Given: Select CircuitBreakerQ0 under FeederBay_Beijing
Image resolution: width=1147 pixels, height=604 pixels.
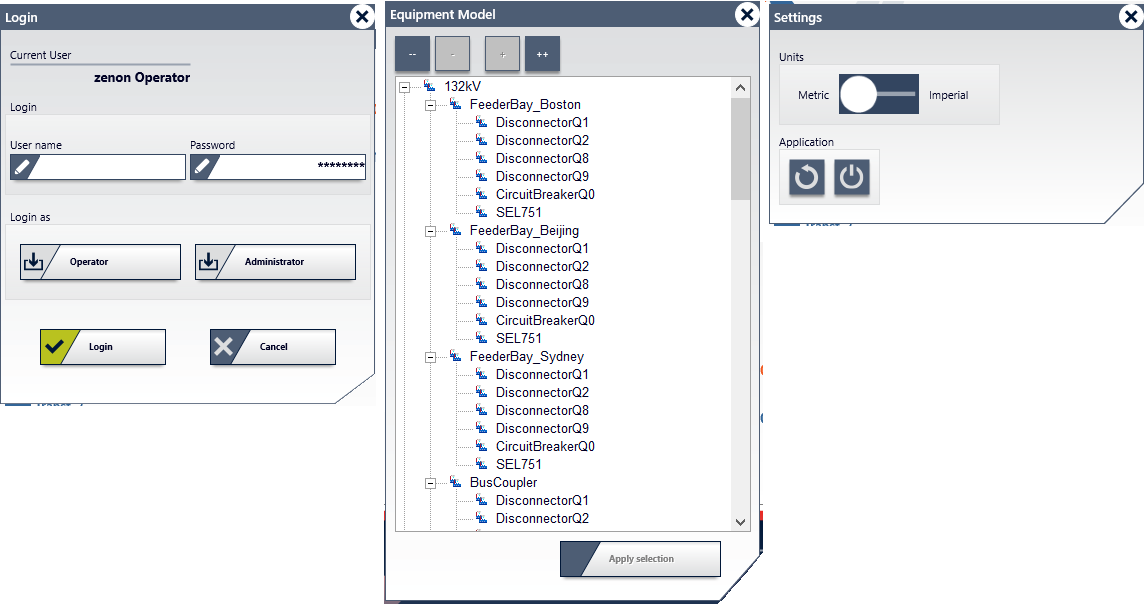Looking at the screenshot, I should click(545, 321).
